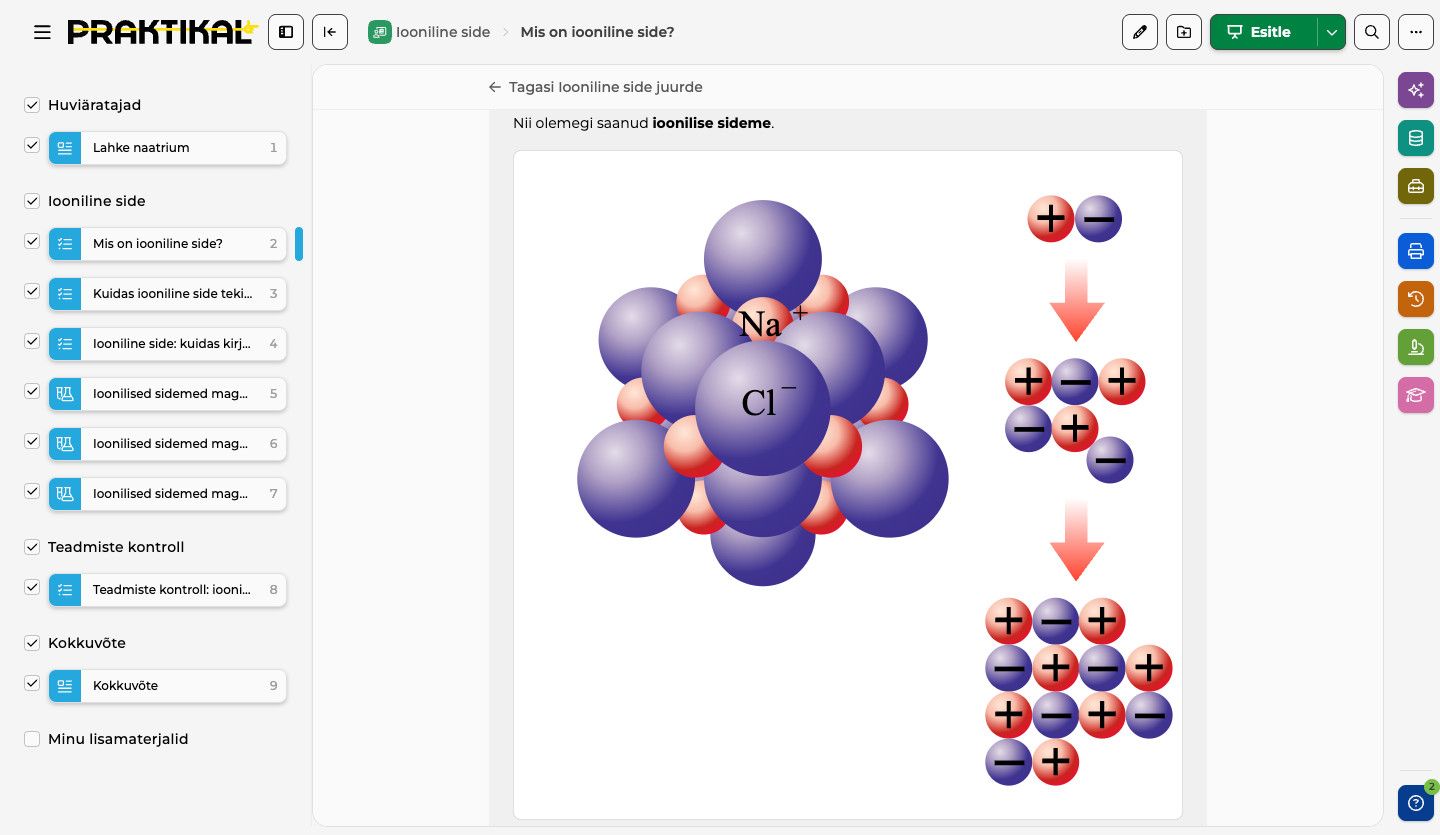Open the orange history icon
Viewport: 1440px width, 835px height.
[1416, 299]
